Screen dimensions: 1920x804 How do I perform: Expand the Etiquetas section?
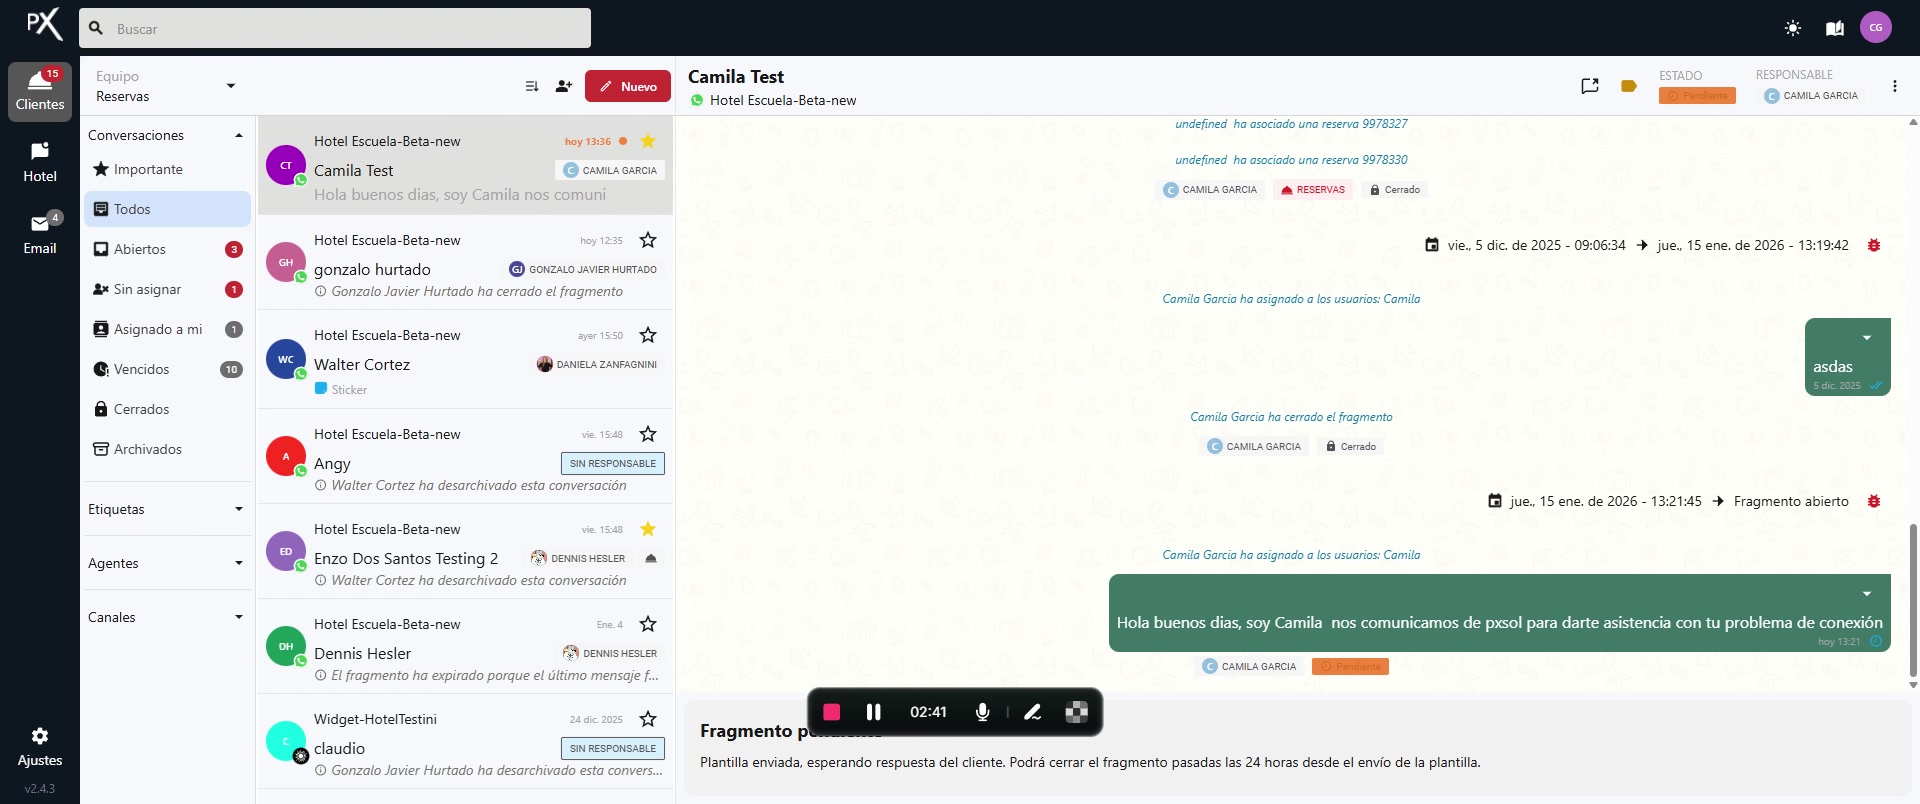click(238, 509)
